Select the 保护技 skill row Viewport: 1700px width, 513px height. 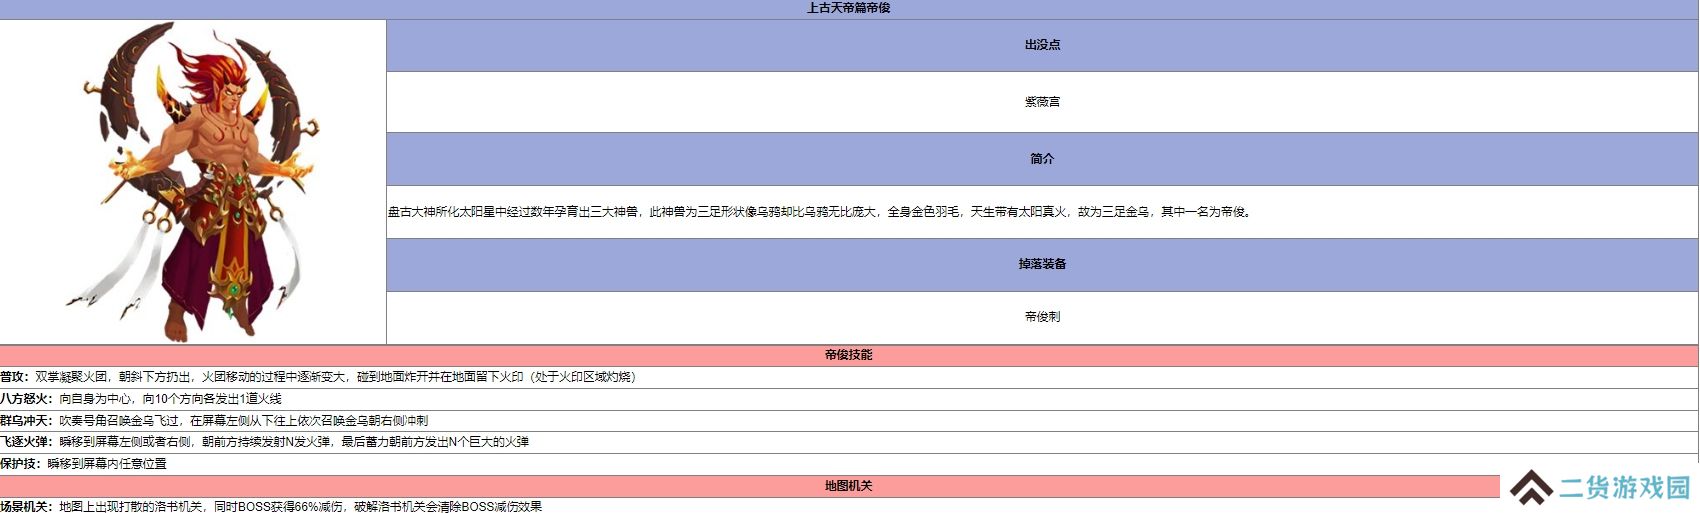click(x=849, y=464)
